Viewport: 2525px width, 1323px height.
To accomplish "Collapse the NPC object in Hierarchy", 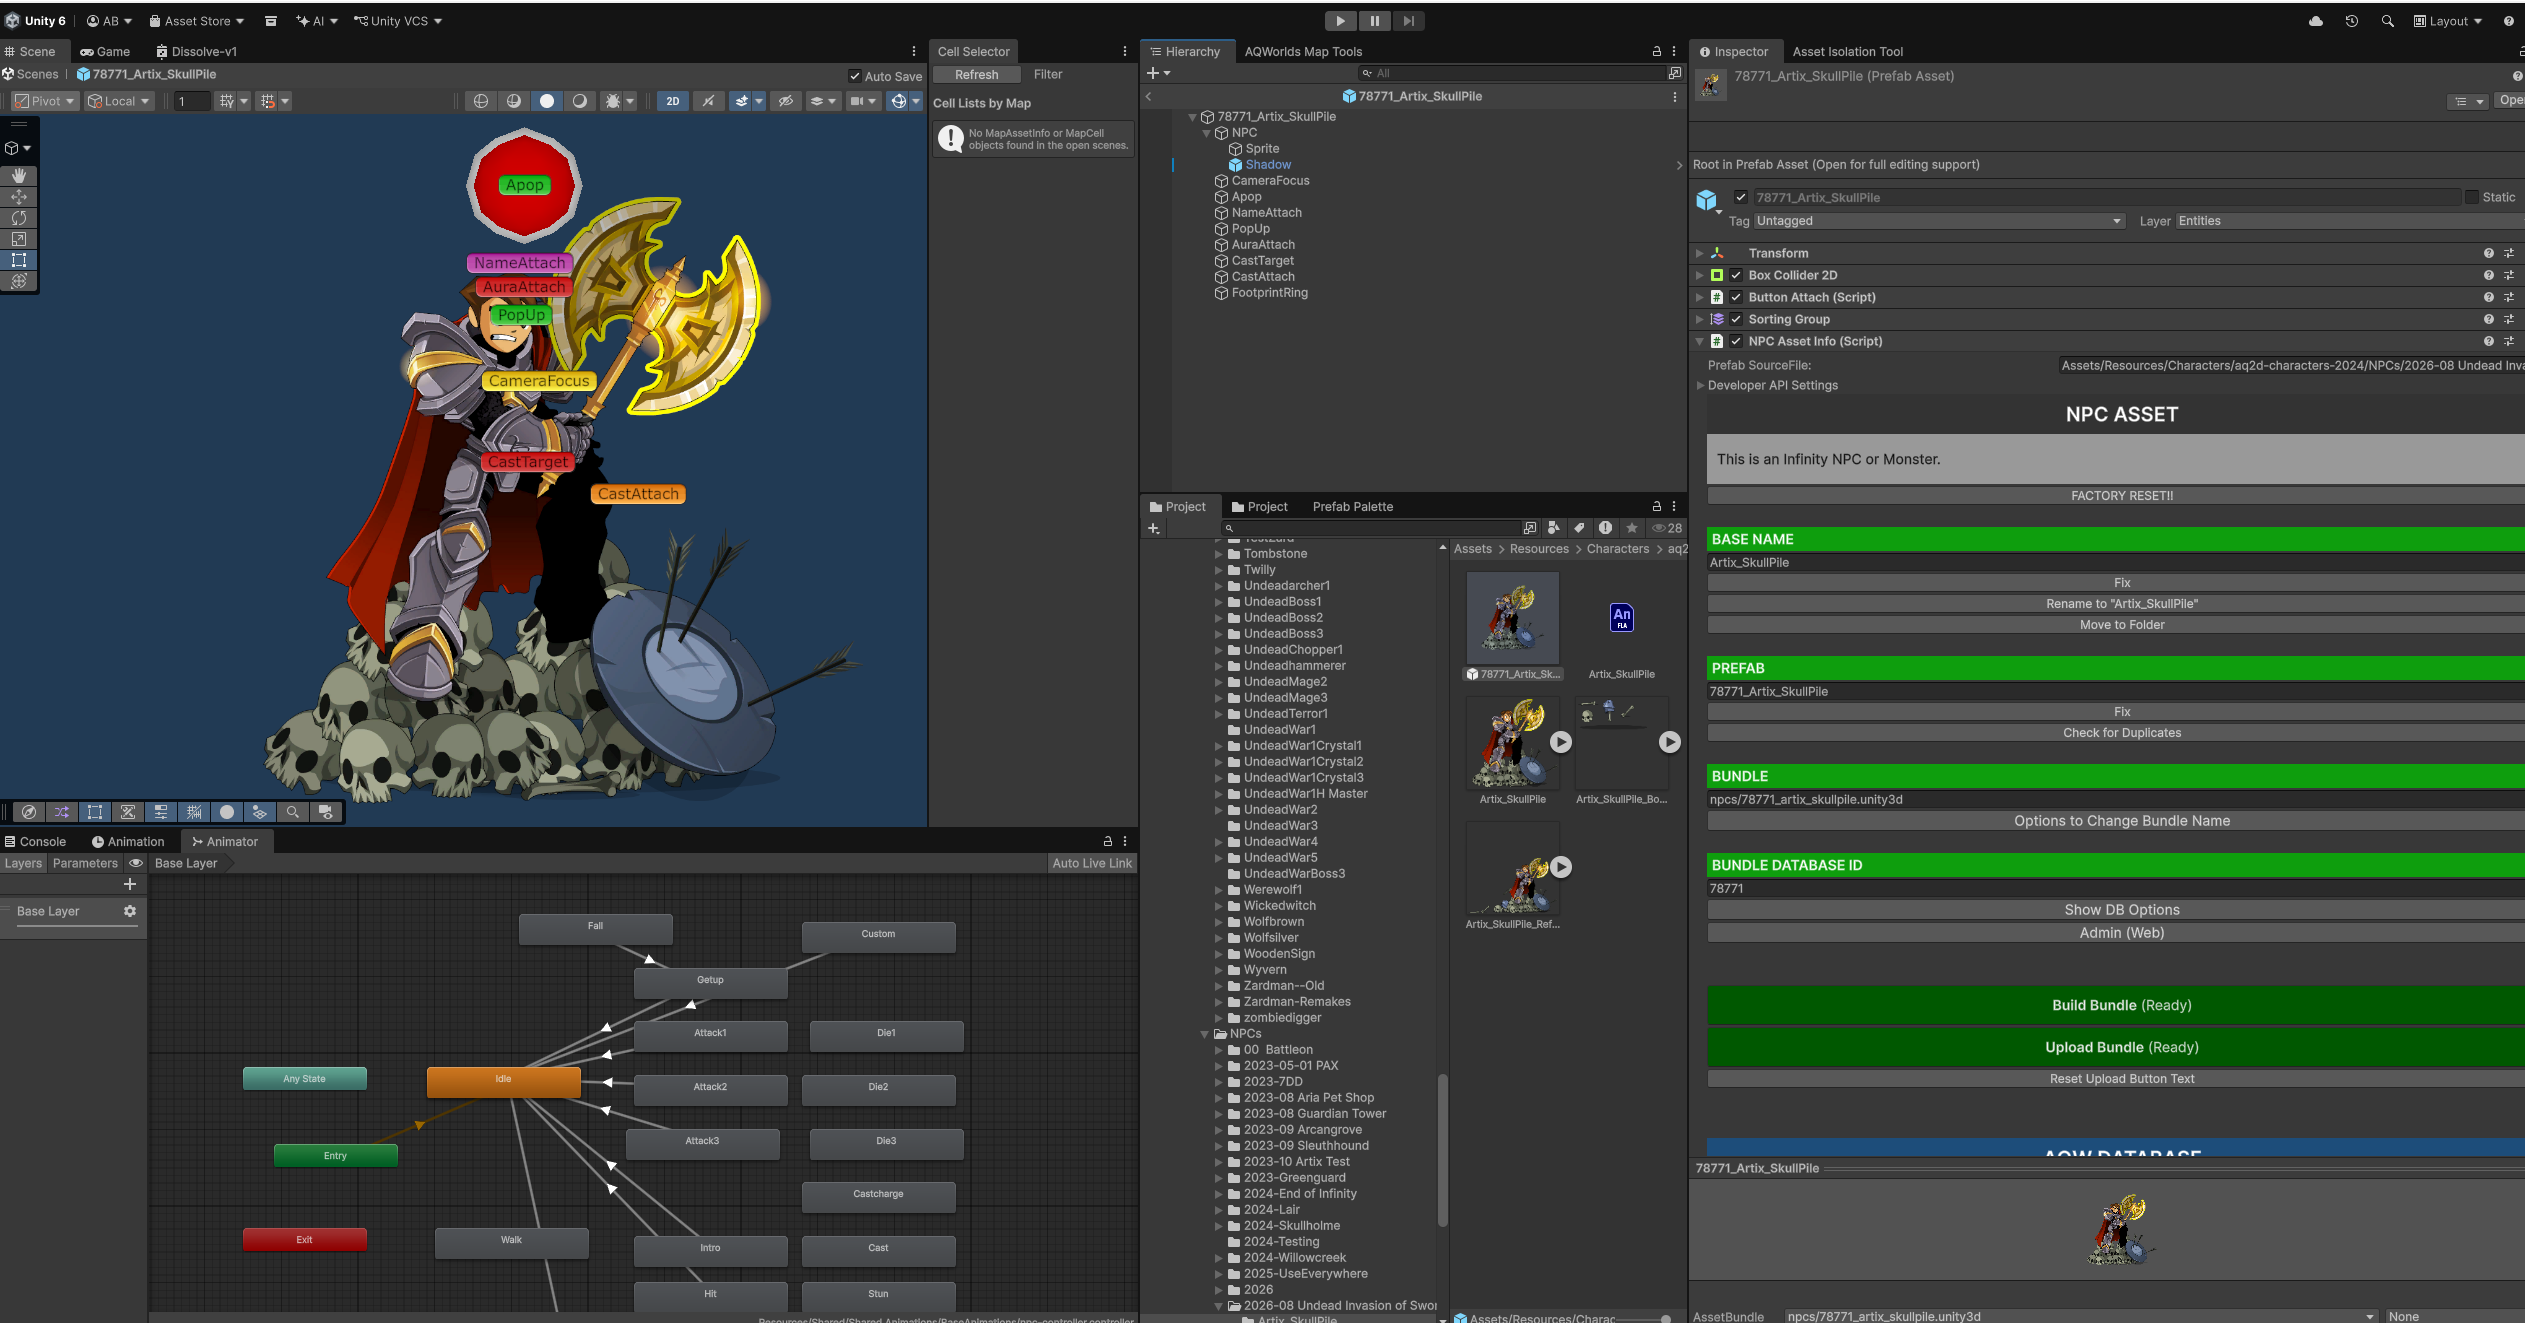I will click(1207, 133).
